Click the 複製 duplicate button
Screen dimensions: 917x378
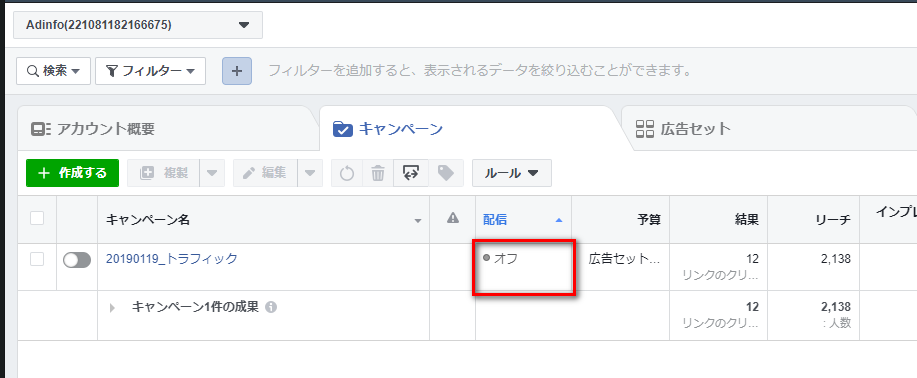(163, 173)
